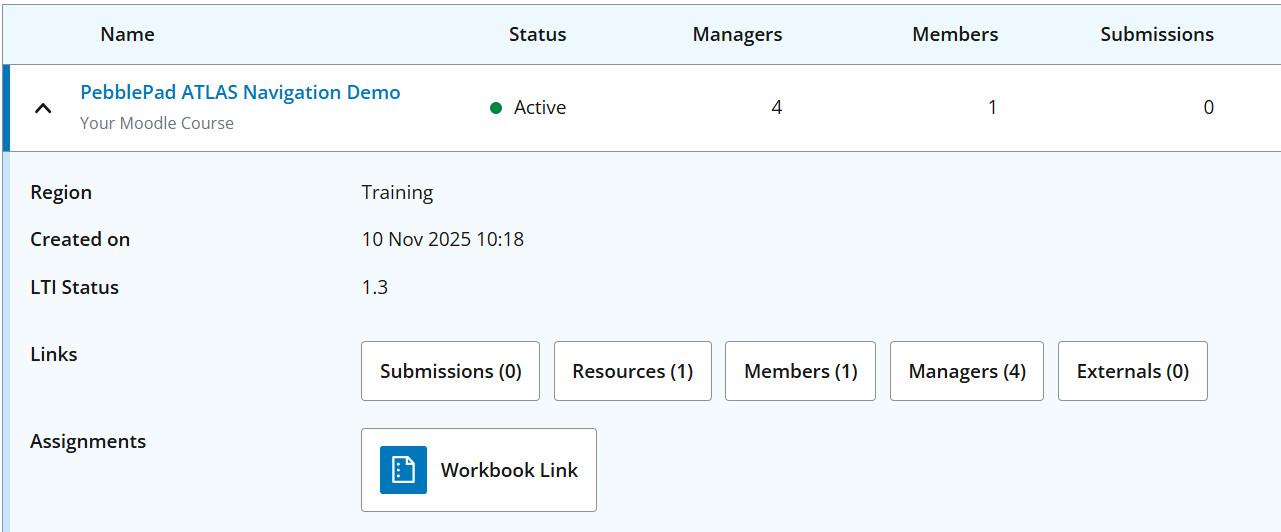Click the Links label
The height and width of the screenshot is (532, 1281).
click(x=54, y=354)
